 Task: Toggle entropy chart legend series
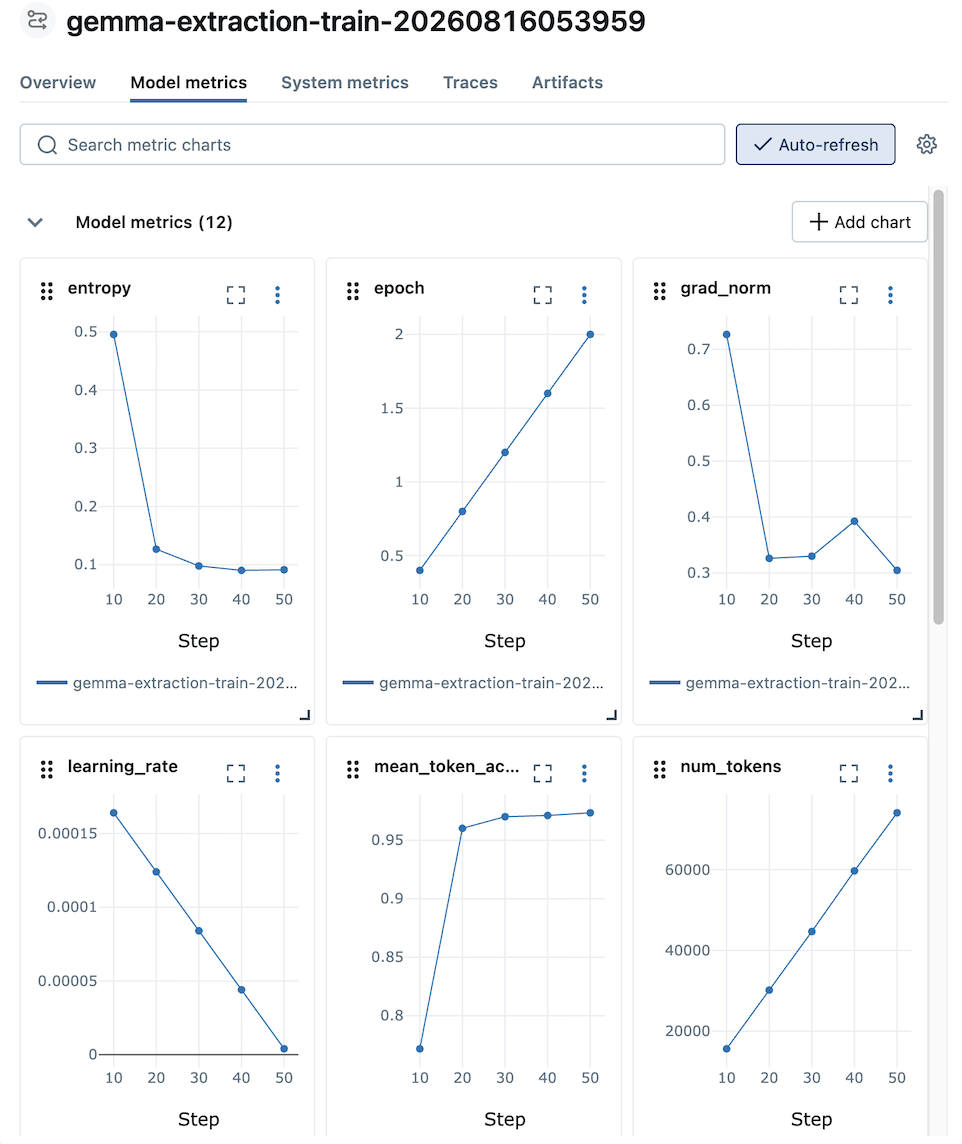tap(167, 683)
